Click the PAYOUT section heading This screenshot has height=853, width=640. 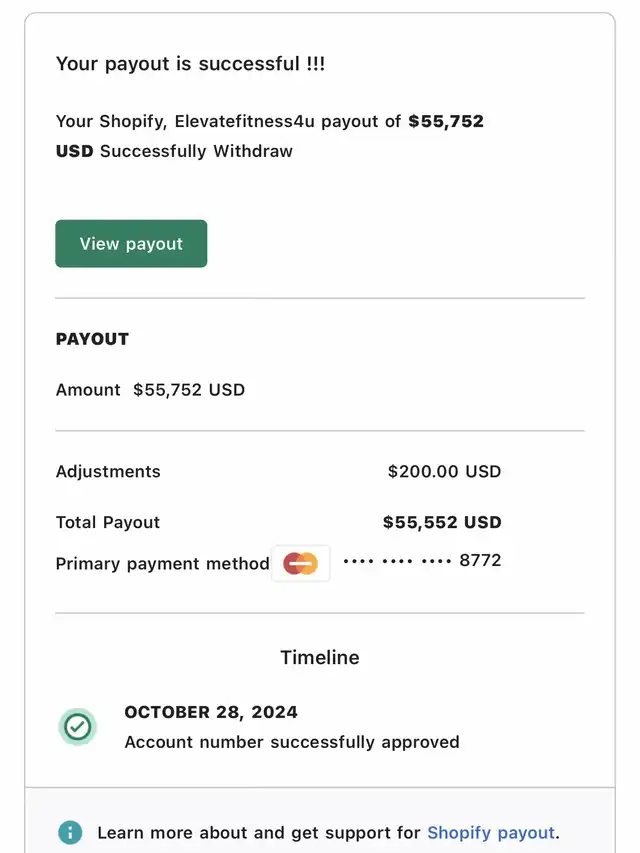tap(92, 339)
